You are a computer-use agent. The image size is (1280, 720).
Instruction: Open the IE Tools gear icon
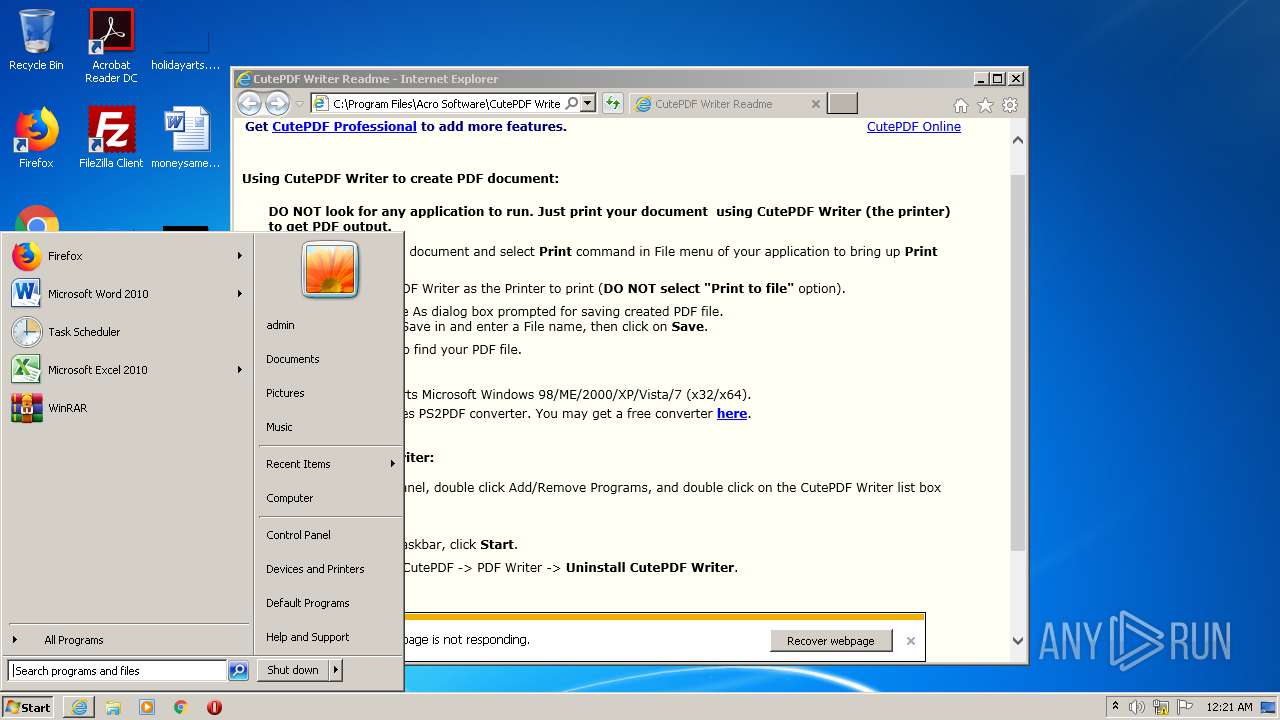coord(1010,105)
